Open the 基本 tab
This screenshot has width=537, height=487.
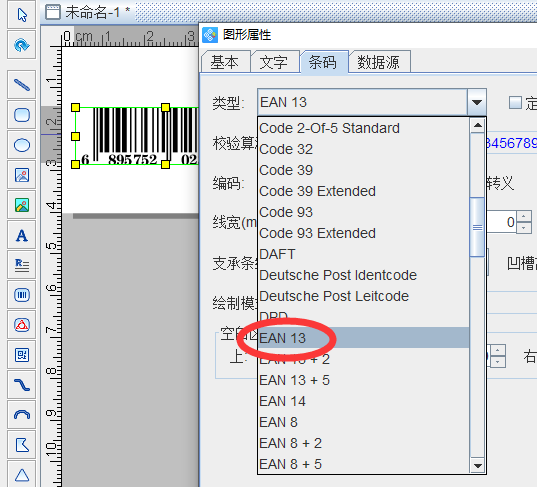pyautogui.click(x=225, y=62)
